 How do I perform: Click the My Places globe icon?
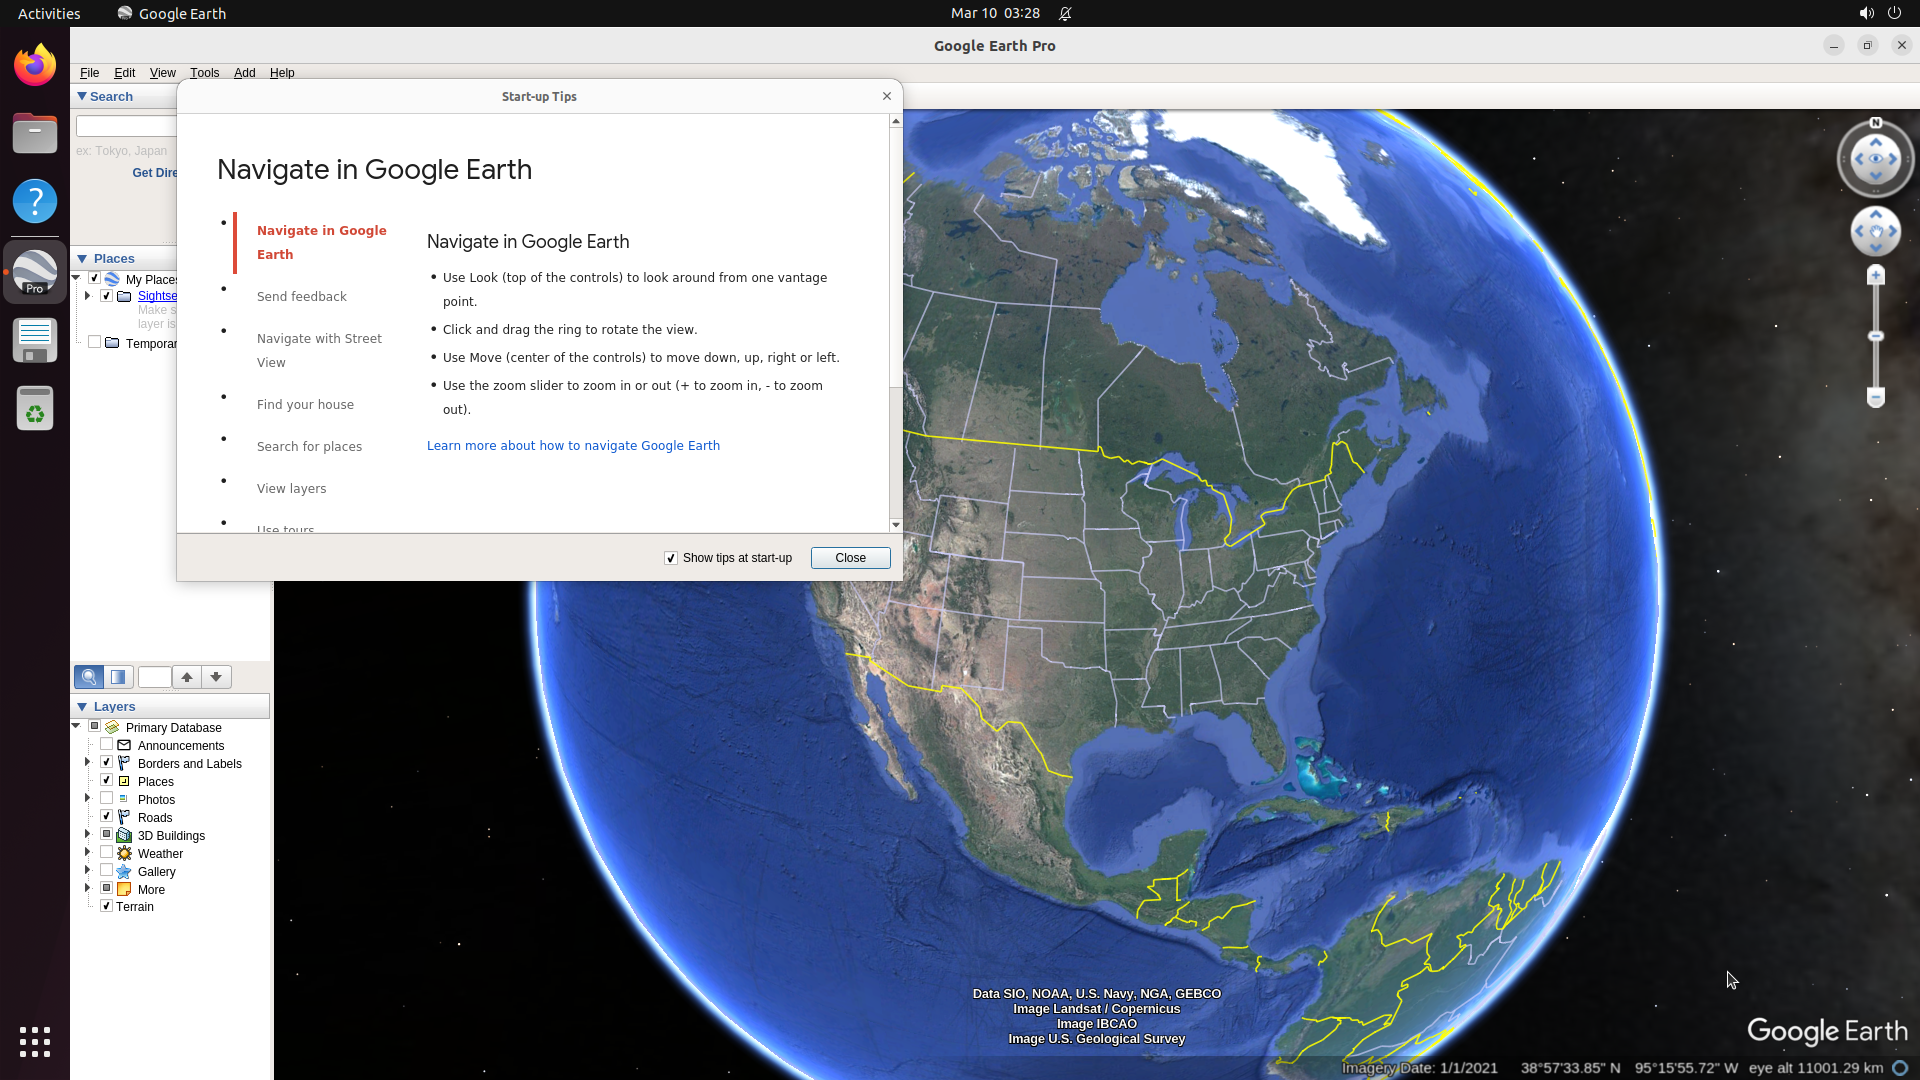click(112, 279)
